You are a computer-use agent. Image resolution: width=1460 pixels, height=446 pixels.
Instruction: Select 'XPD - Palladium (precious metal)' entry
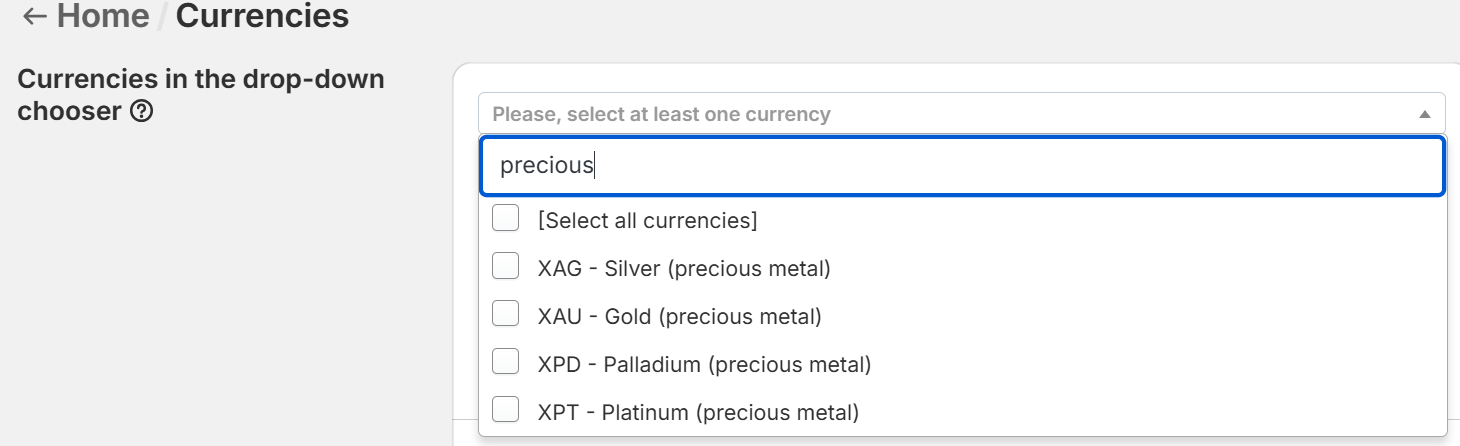pyautogui.click(x=704, y=364)
